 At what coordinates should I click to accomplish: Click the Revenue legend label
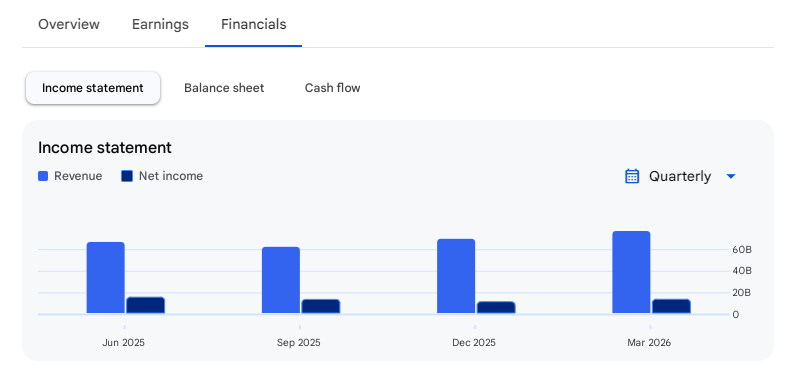[x=78, y=176]
